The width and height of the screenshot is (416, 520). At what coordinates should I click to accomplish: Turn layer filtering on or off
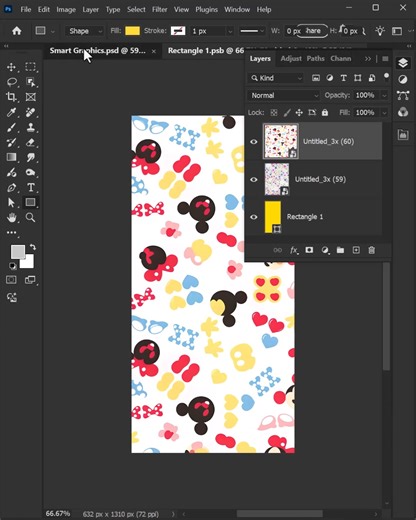(386, 77)
